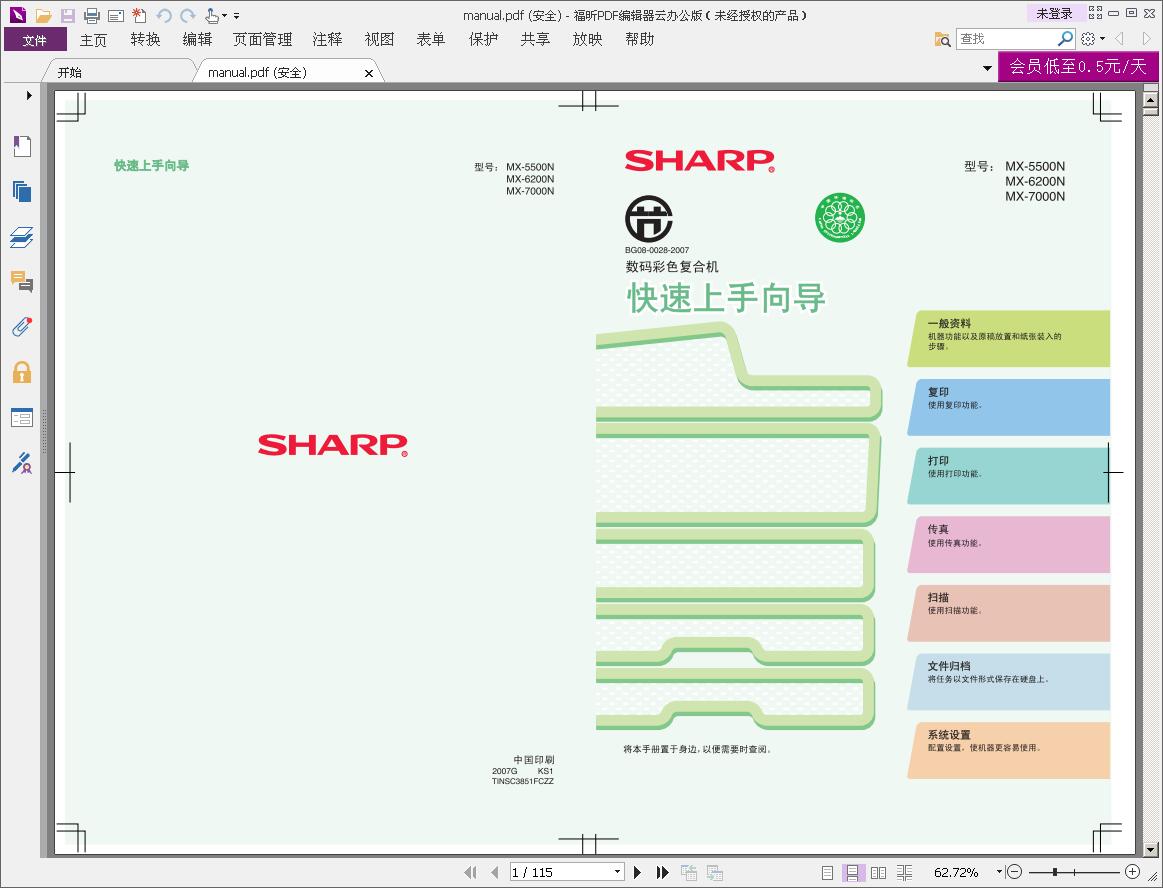
Task: Open the 共享 ribbon tab
Action: [536, 39]
